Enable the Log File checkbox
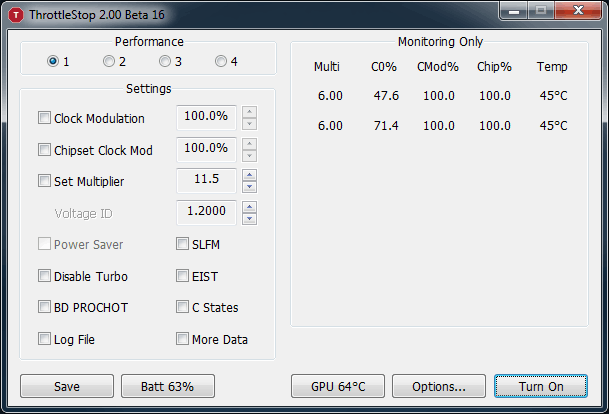Image resolution: width=609 pixels, height=414 pixels. click(44, 339)
